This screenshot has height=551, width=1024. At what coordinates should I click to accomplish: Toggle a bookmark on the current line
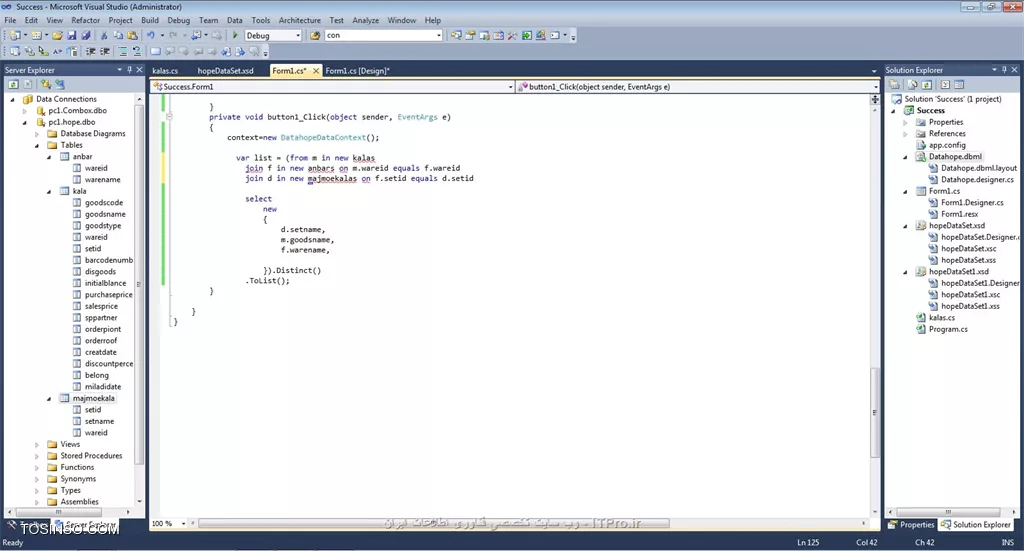click(155, 51)
